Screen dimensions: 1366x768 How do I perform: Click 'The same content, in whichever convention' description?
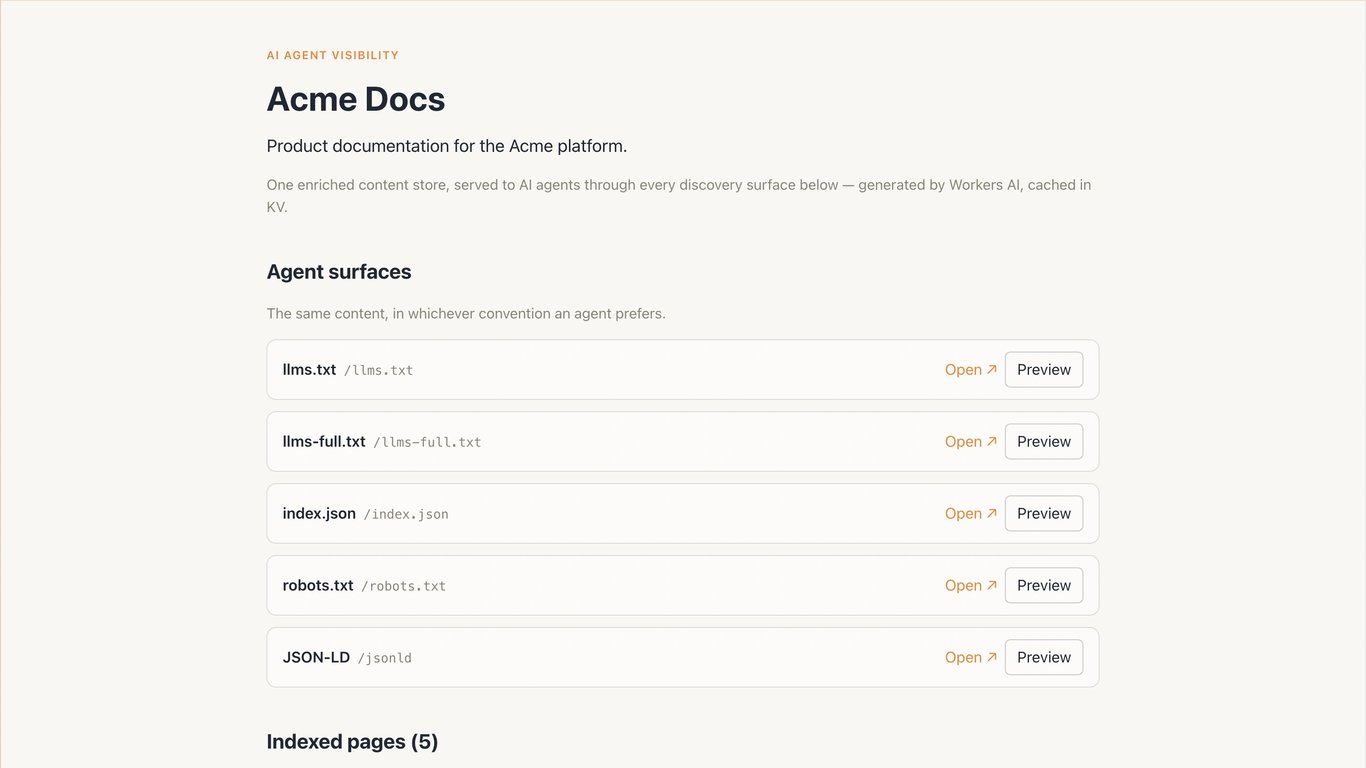[466, 314]
